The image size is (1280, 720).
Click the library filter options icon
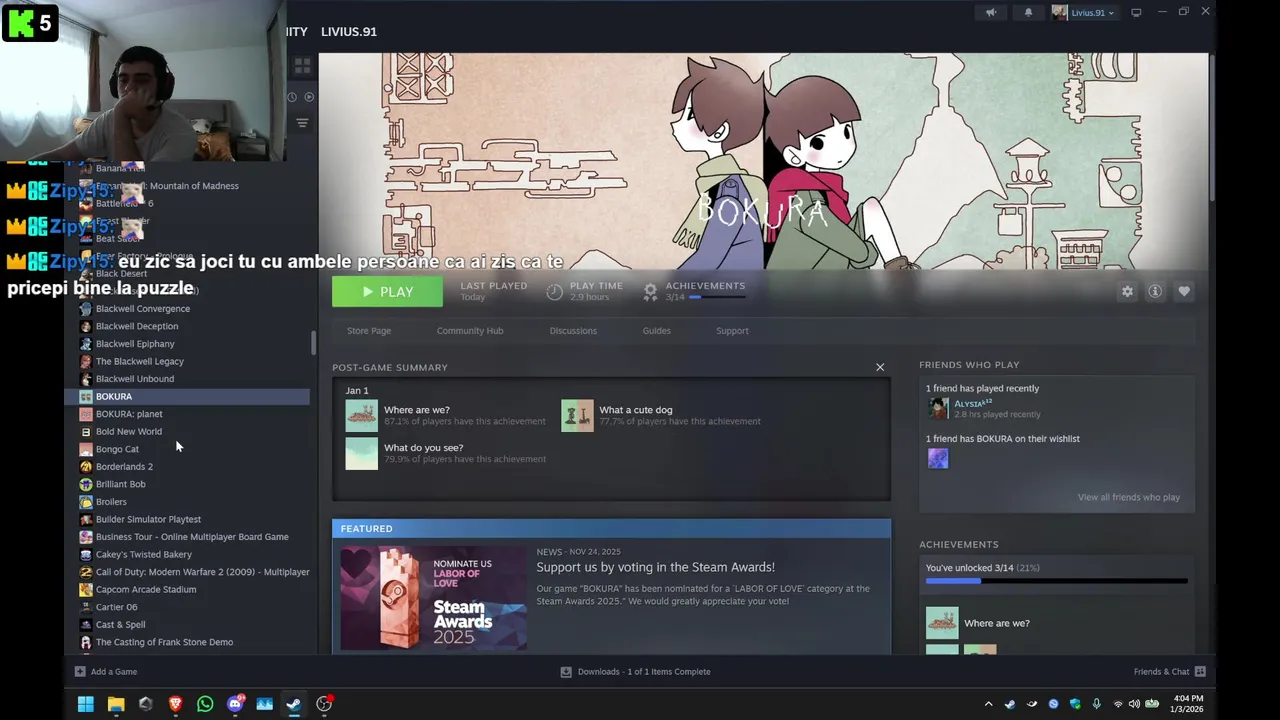[302, 123]
